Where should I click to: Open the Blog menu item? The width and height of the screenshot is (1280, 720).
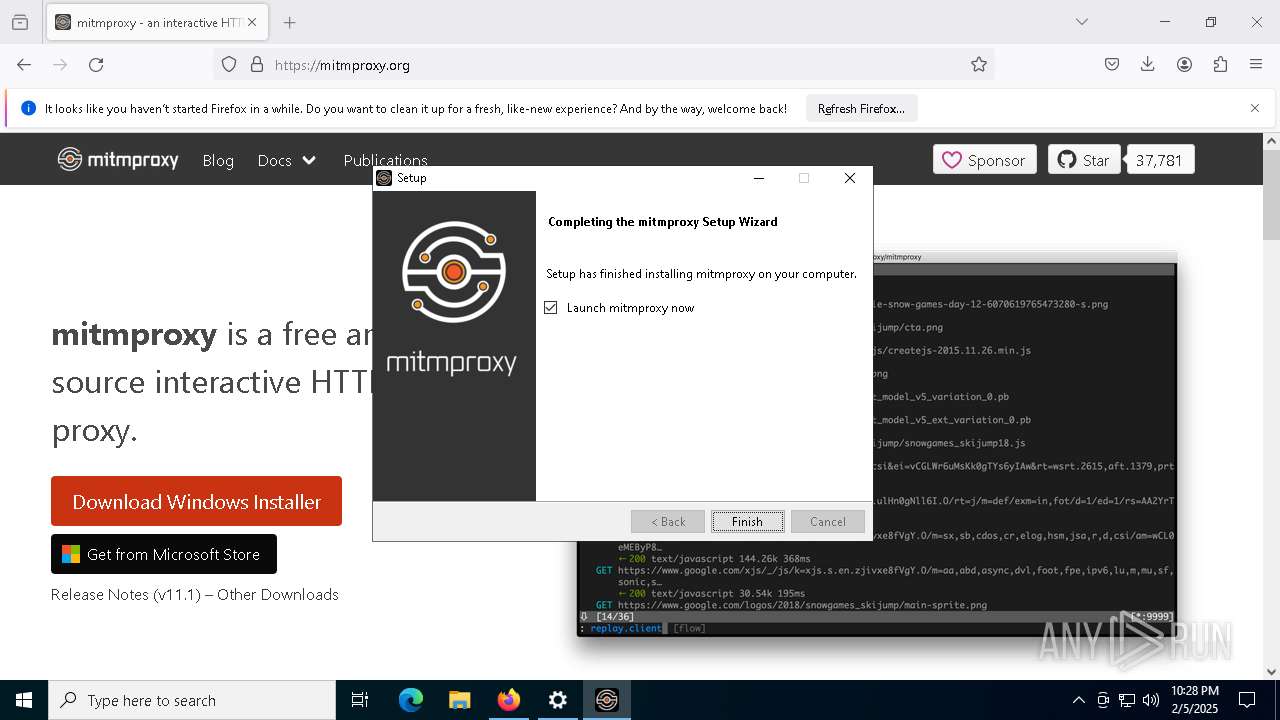(218, 160)
